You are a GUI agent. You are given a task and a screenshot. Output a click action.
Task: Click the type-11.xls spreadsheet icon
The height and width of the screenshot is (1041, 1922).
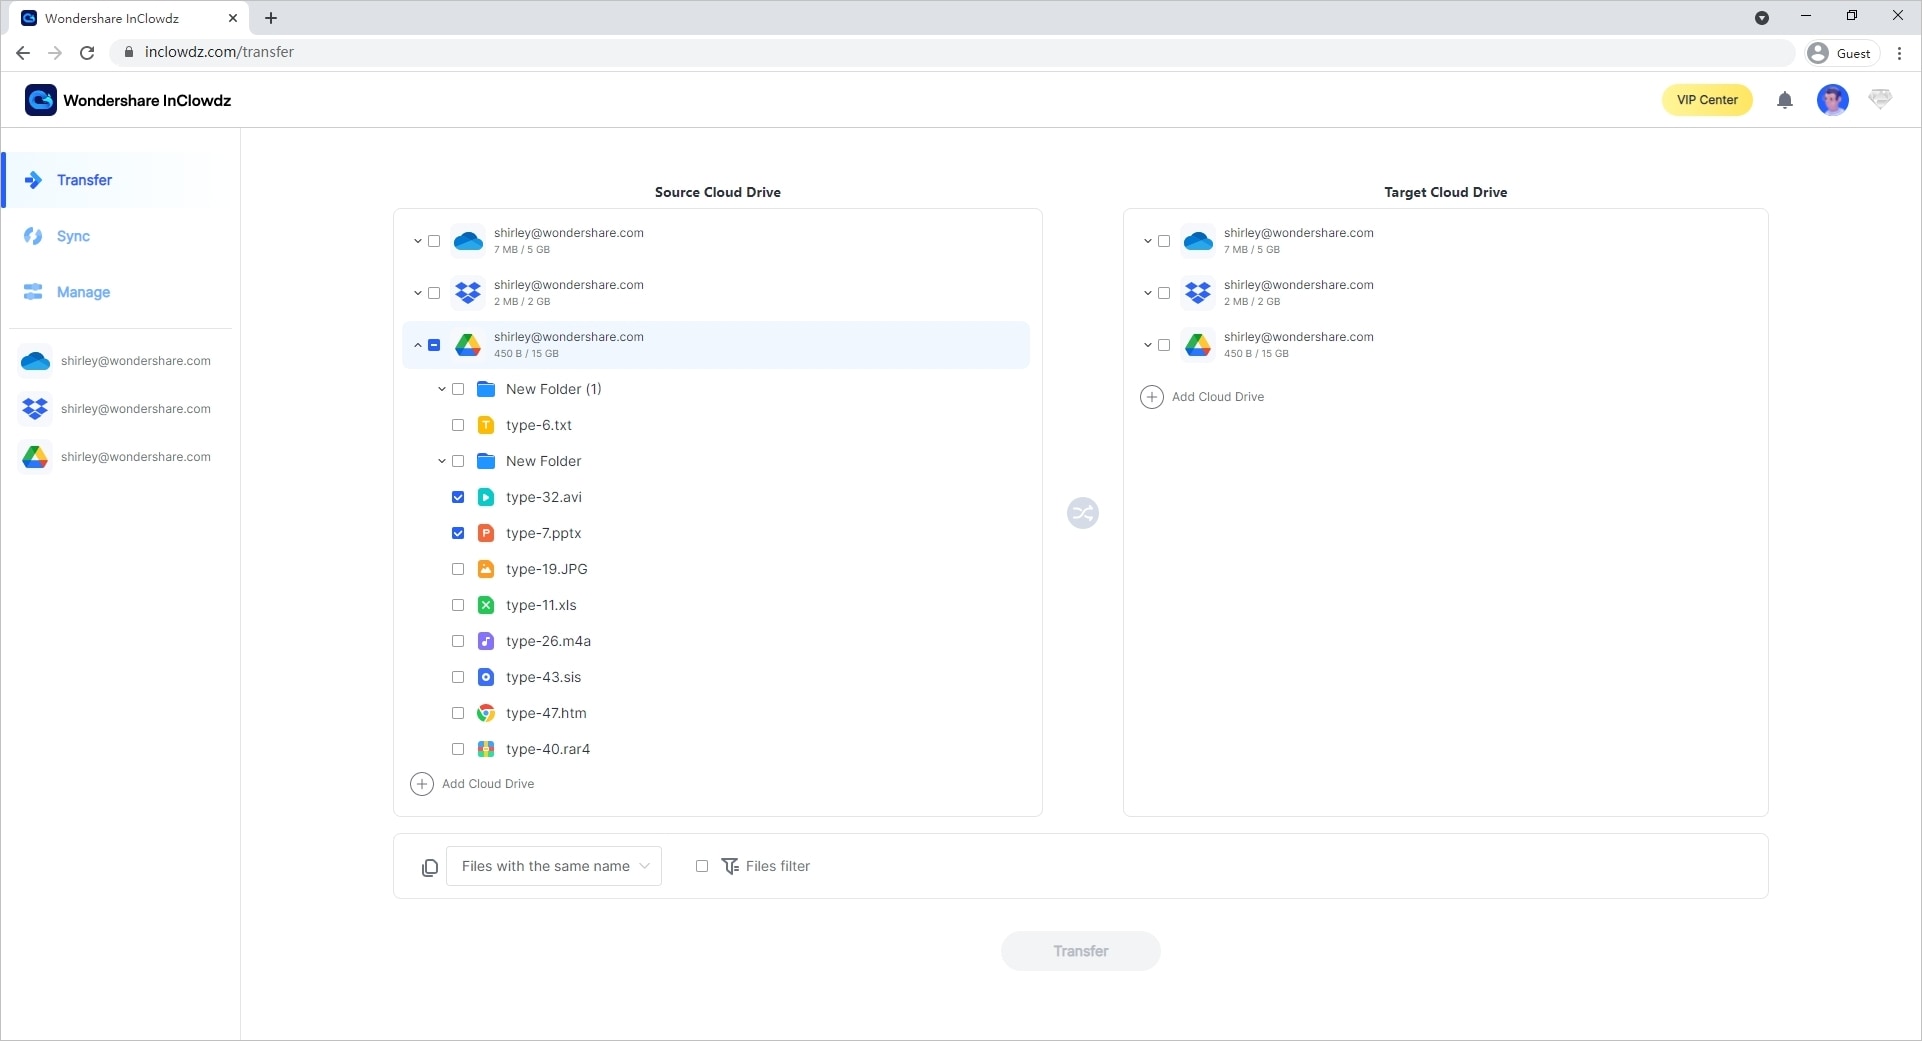(x=486, y=605)
